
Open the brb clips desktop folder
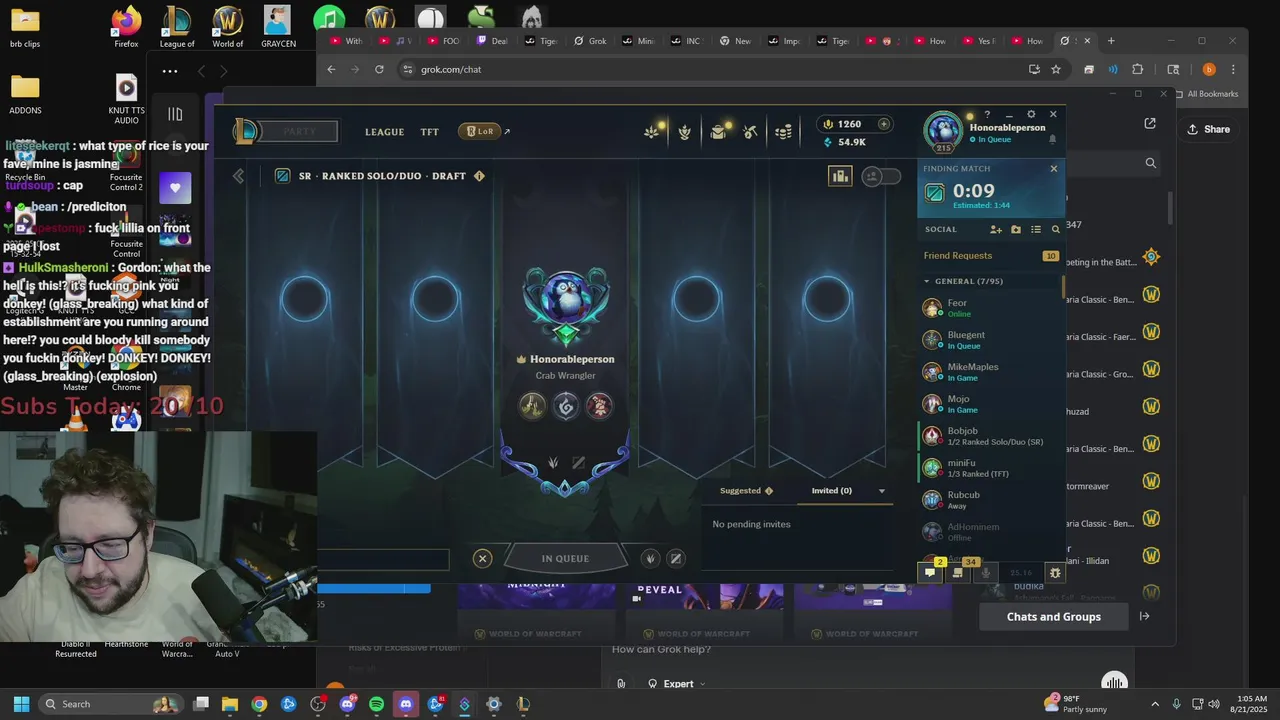[25, 27]
